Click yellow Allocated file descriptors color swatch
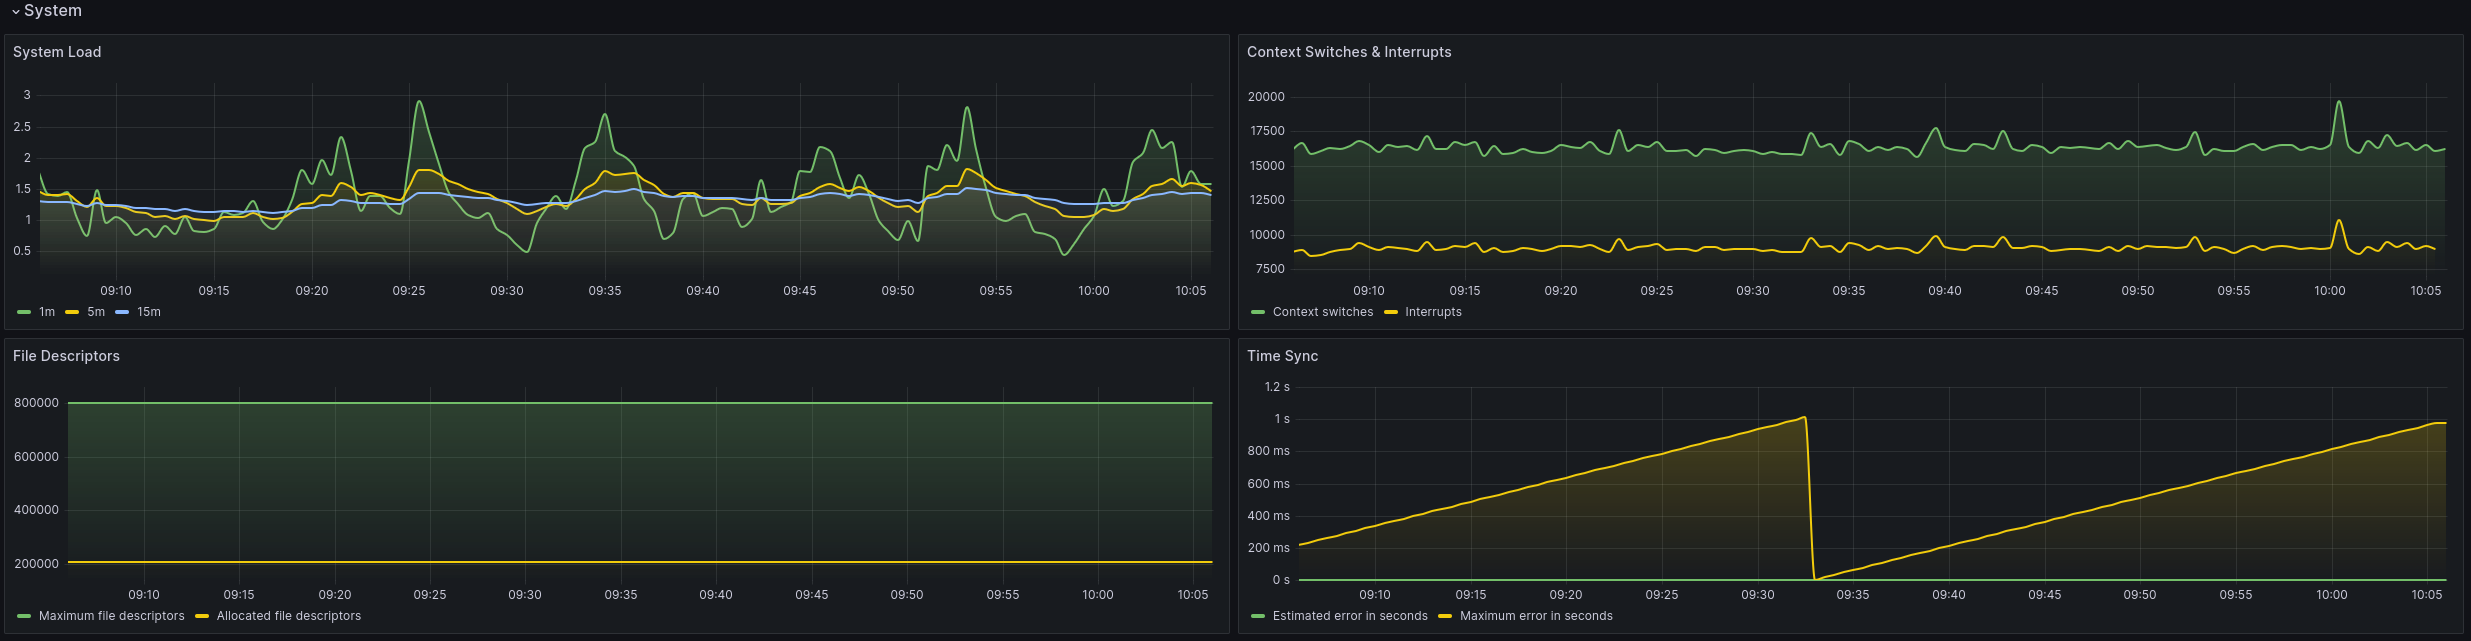This screenshot has width=2471, height=641. click(202, 616)
